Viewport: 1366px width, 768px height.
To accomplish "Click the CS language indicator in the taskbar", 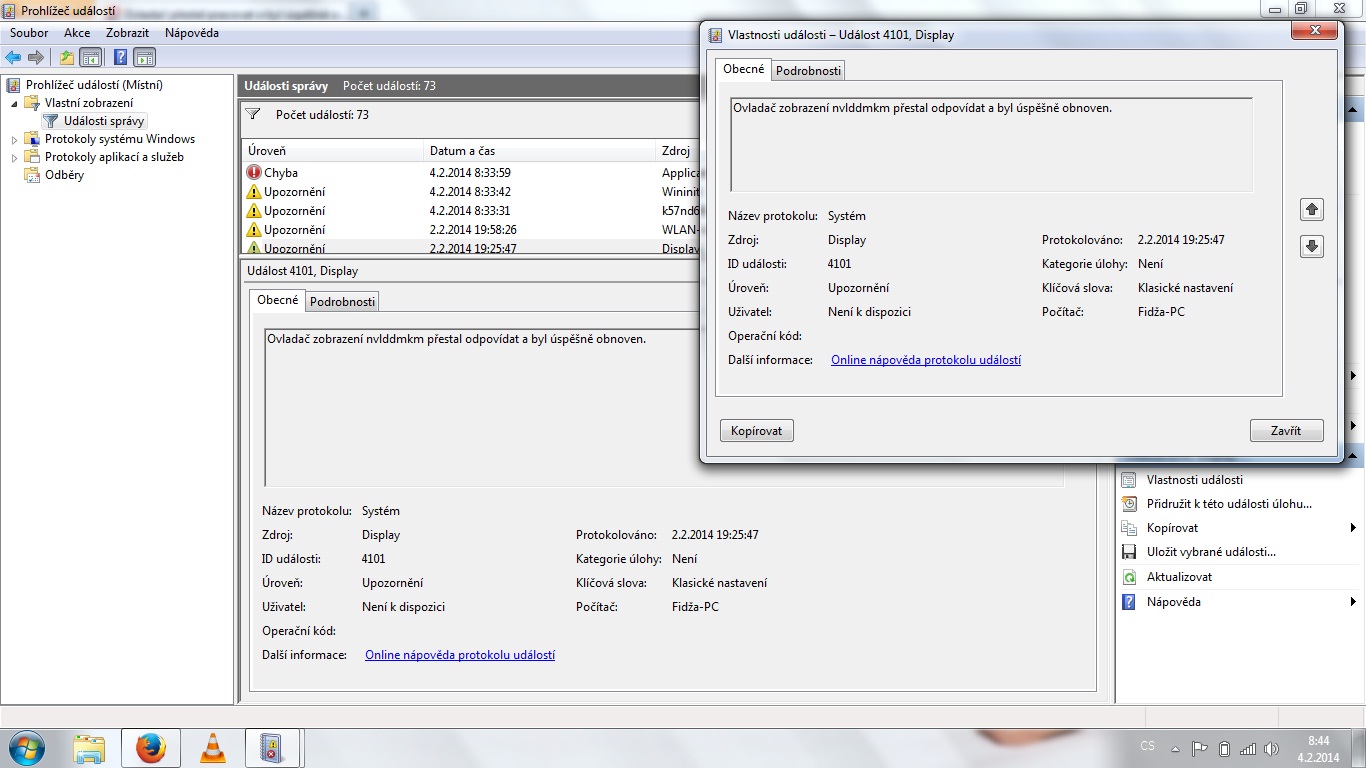I will coord(1147,747).
